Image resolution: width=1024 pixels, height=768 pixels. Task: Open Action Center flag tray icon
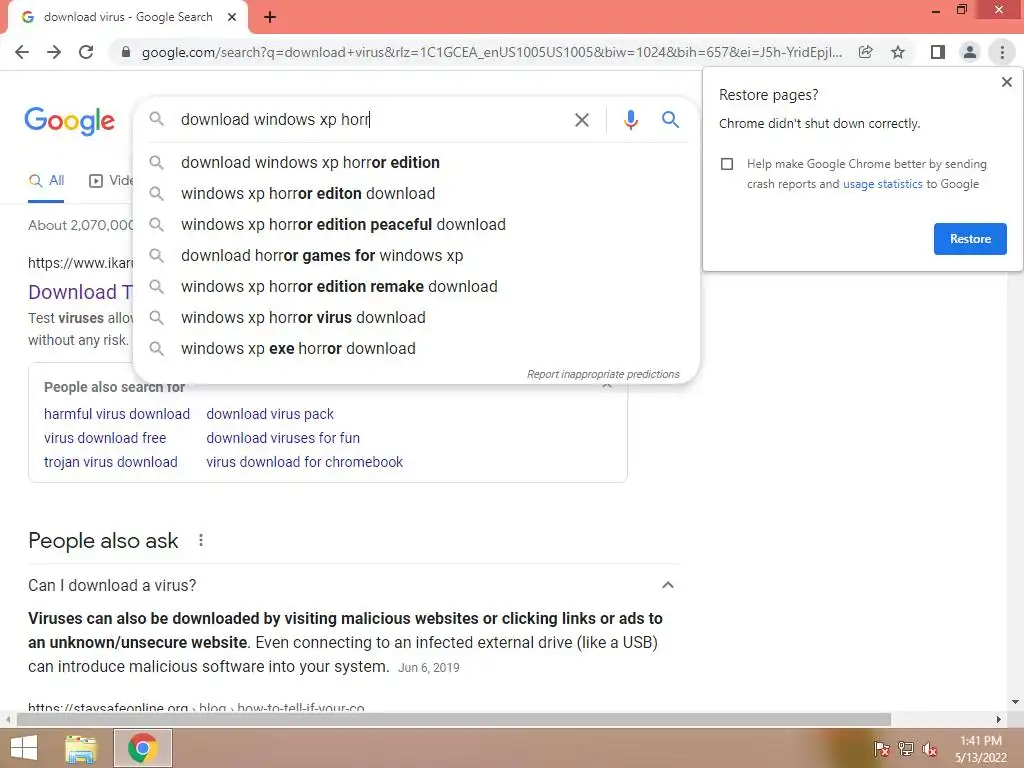click(x=881, y=749)
